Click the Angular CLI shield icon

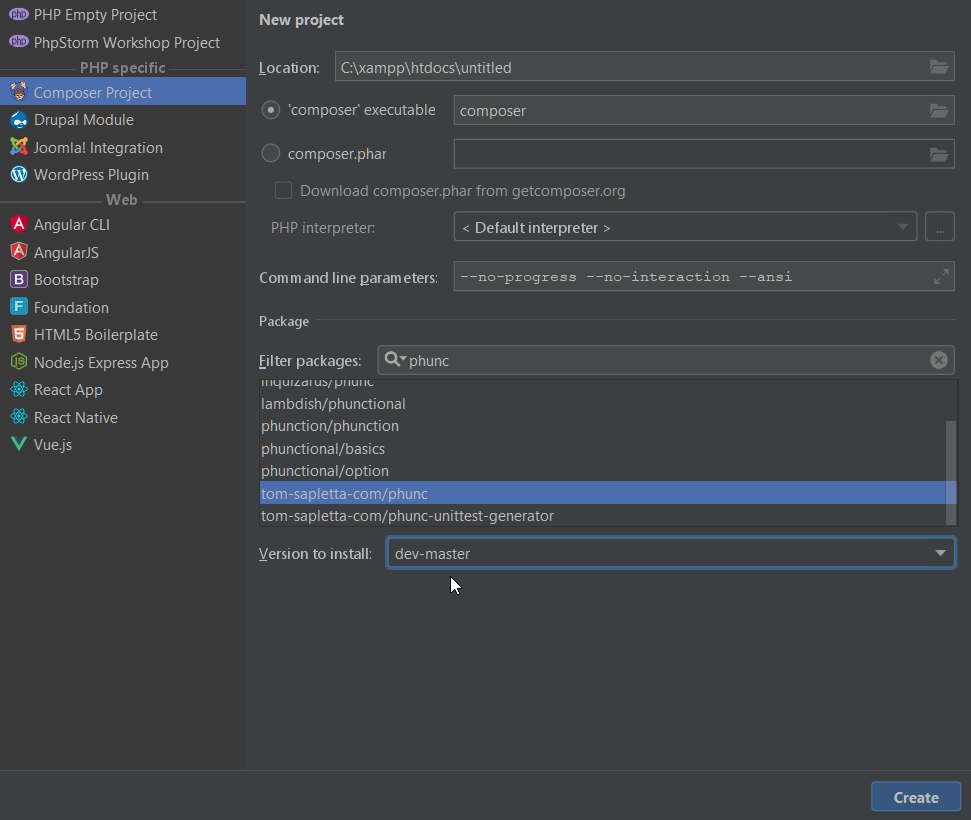click(19, 224)
